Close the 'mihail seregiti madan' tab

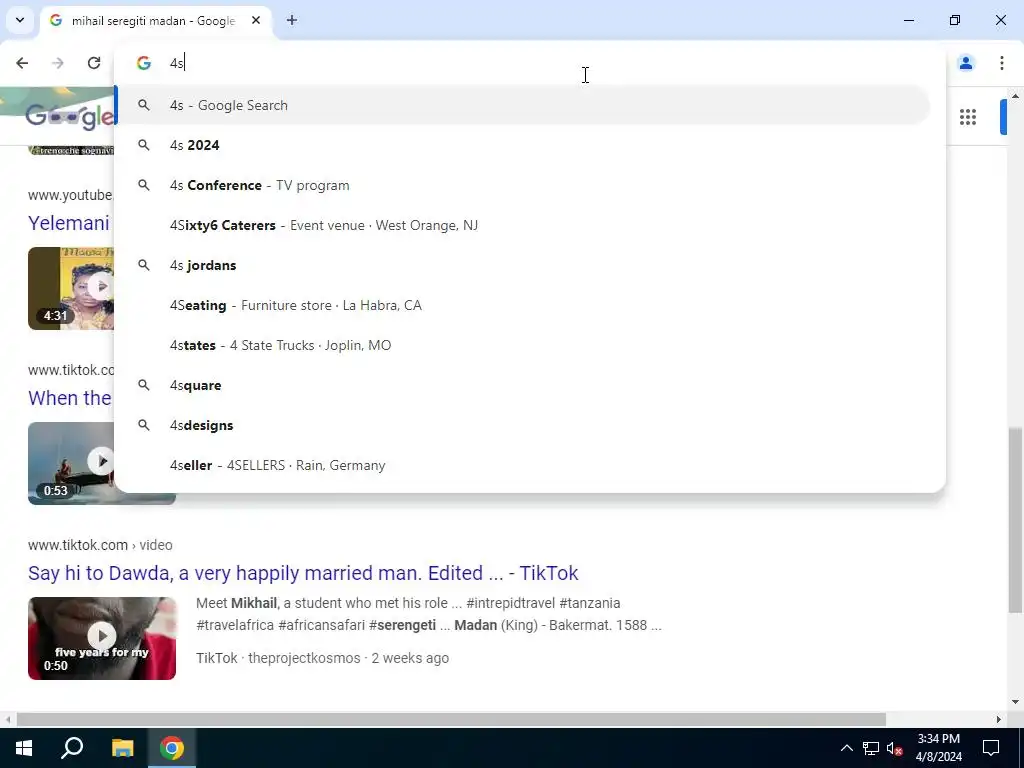click(x=256, y=20)
